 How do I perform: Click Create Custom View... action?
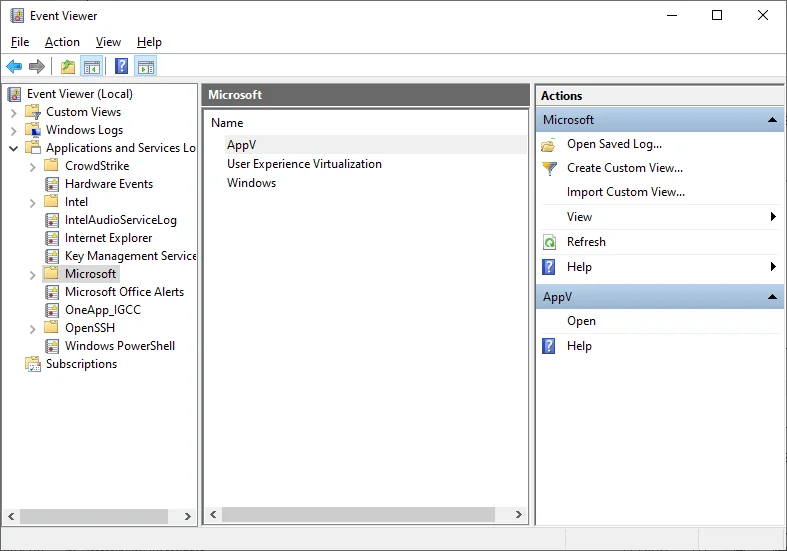click(x=625, y=168)
